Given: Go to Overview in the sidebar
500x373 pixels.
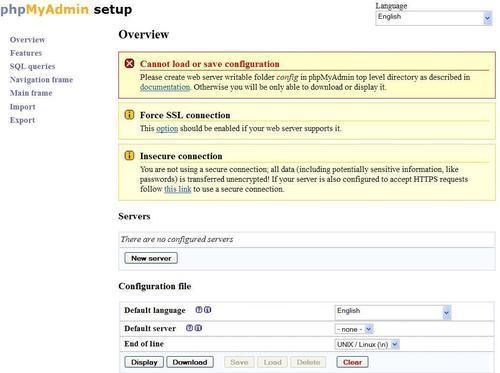Looking at the screenshot, I should (27, 40).
